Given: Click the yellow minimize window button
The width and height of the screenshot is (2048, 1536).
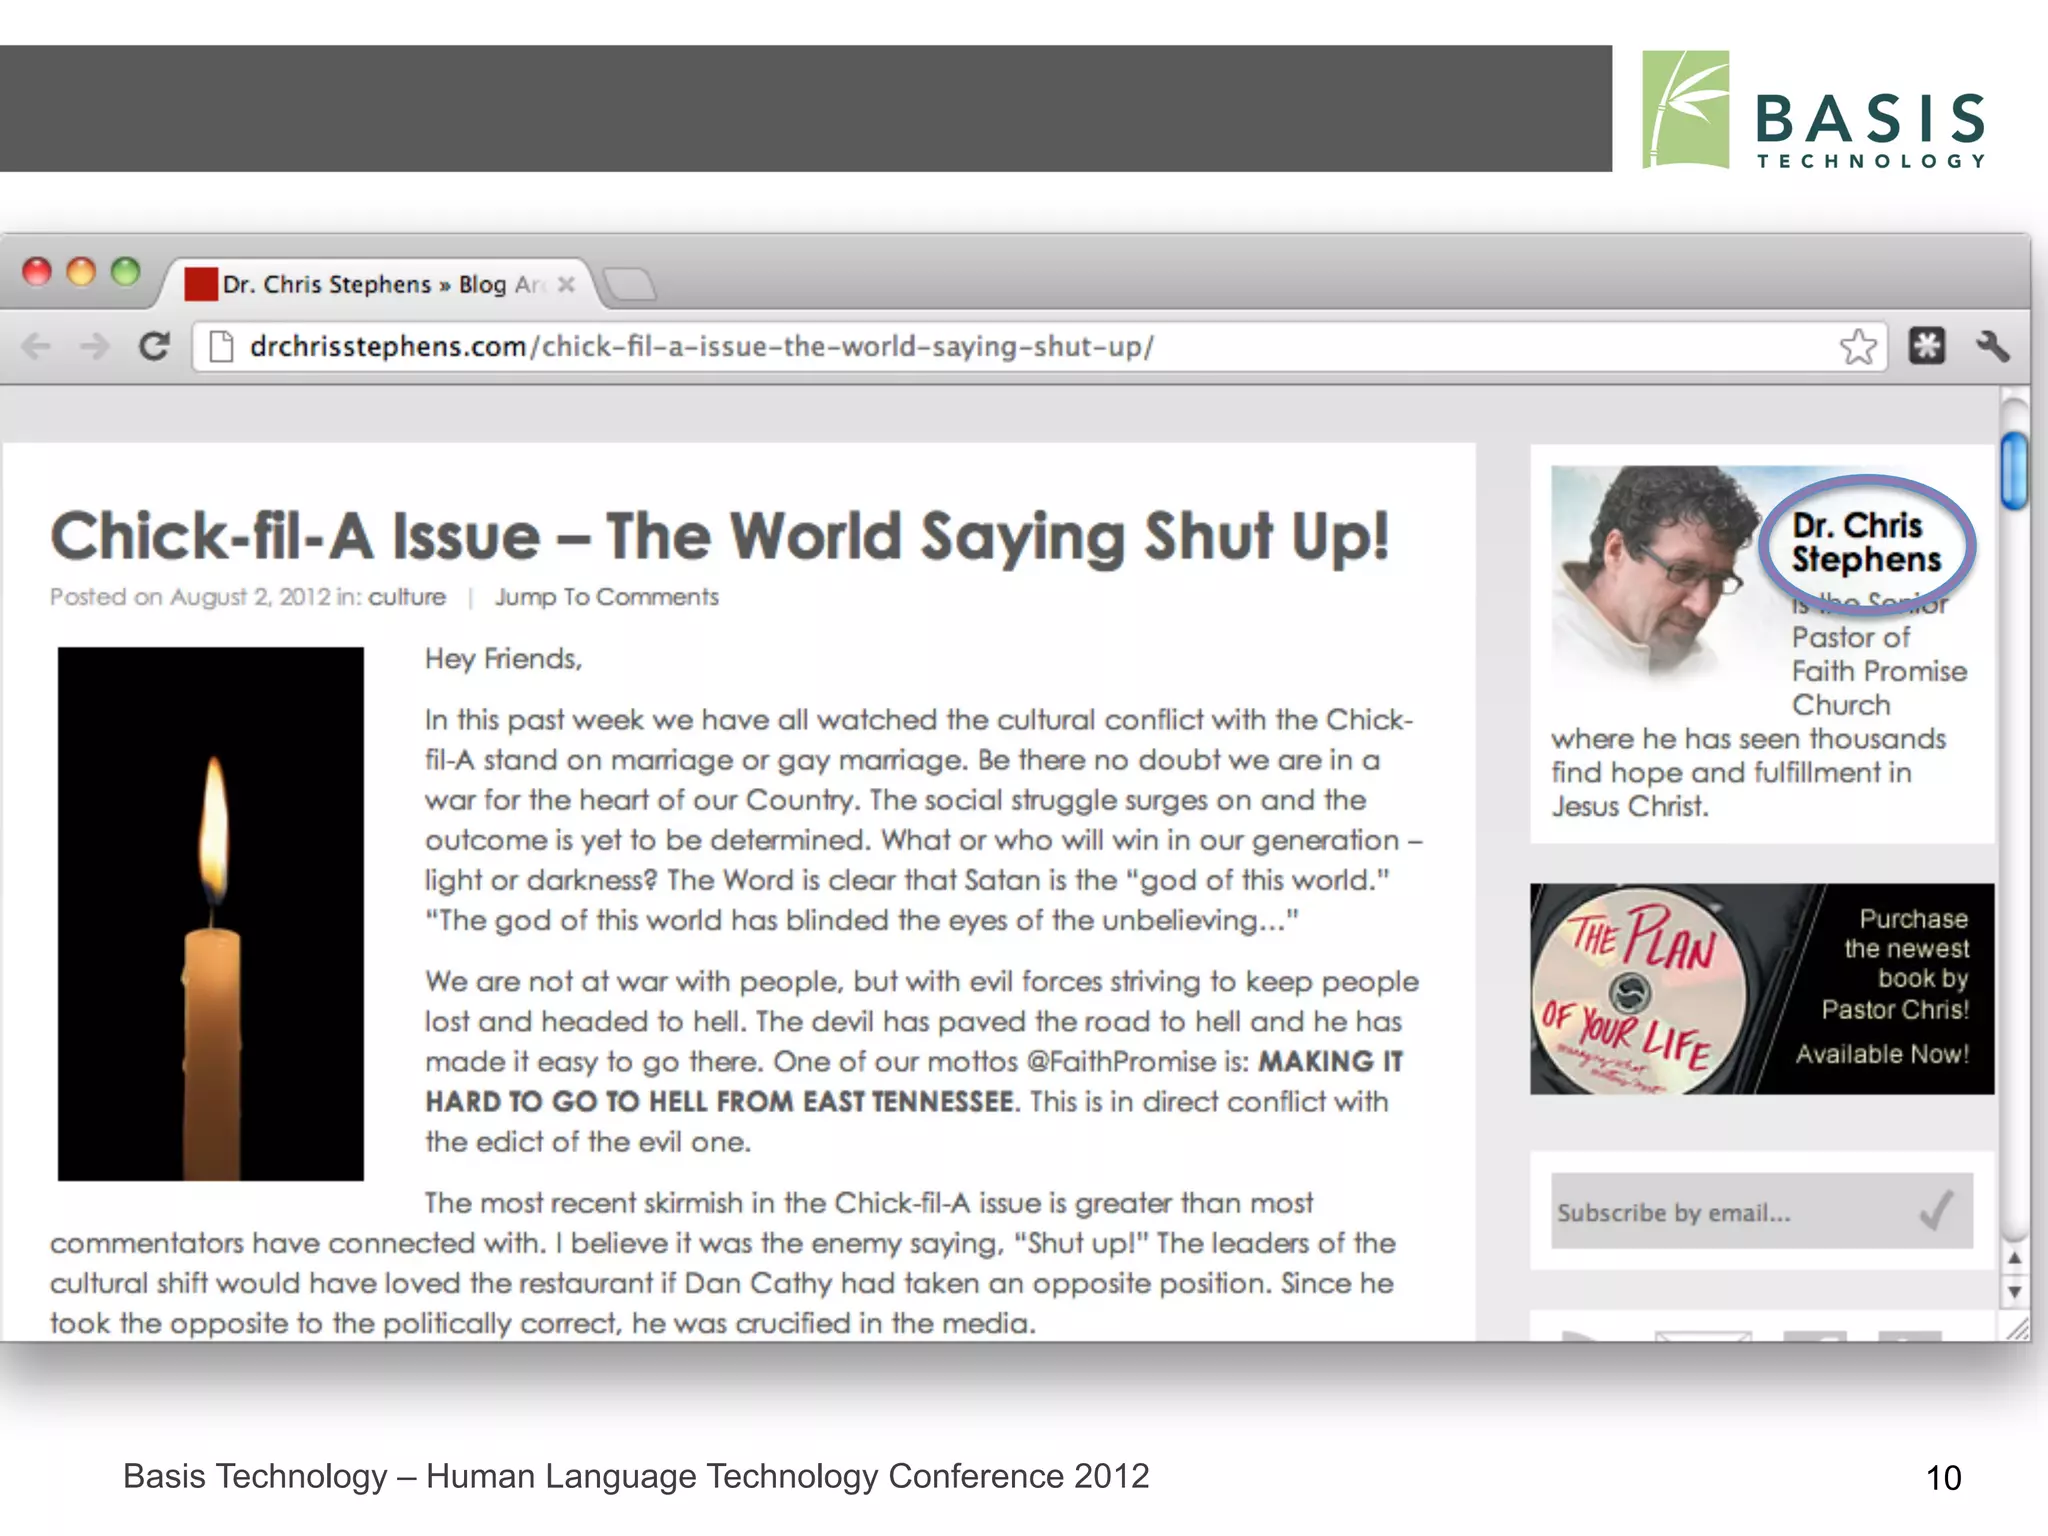Looking at the screenshot, I should [81, 271].
